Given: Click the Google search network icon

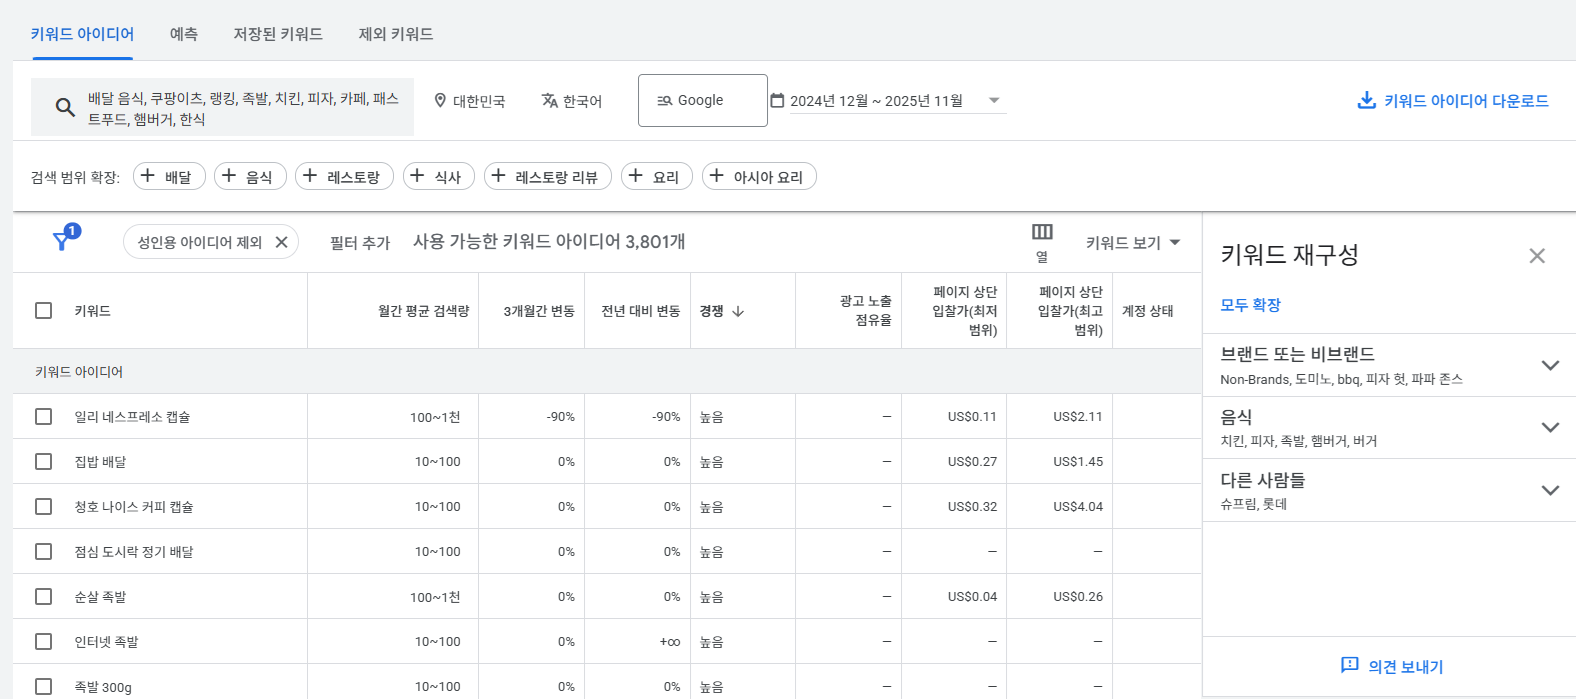Looking at the screenshot, I should tap(664, 101).
